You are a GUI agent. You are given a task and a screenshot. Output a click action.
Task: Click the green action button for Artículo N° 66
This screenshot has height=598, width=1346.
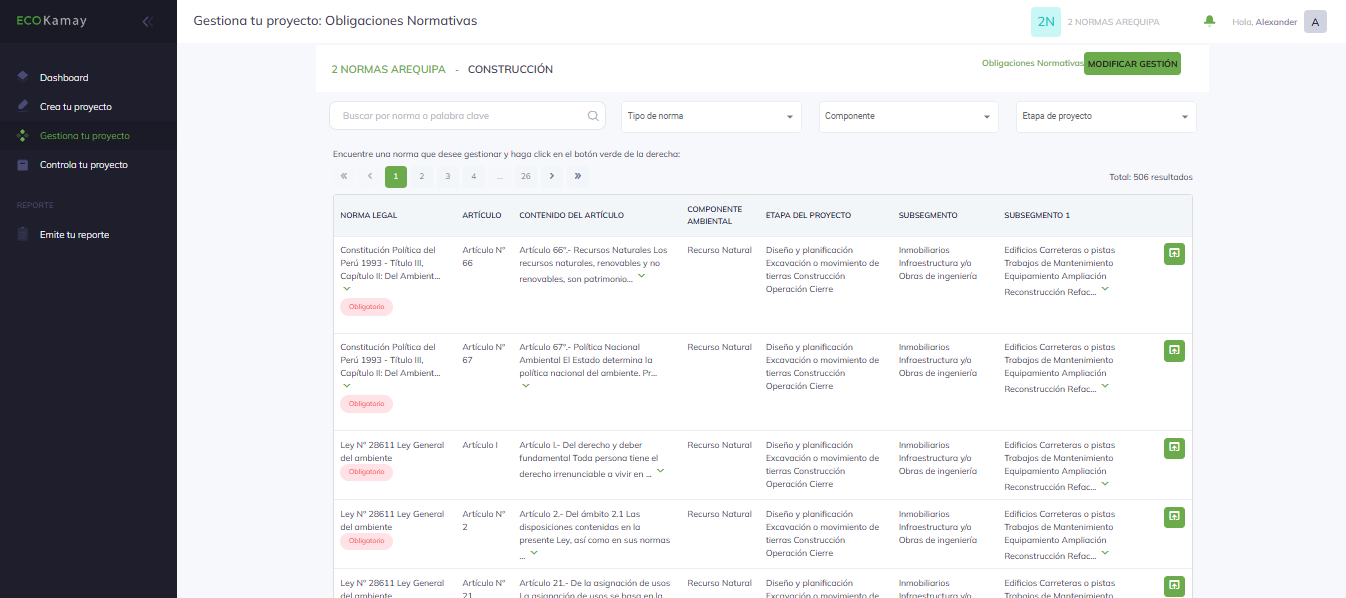tap(1174, 254)
